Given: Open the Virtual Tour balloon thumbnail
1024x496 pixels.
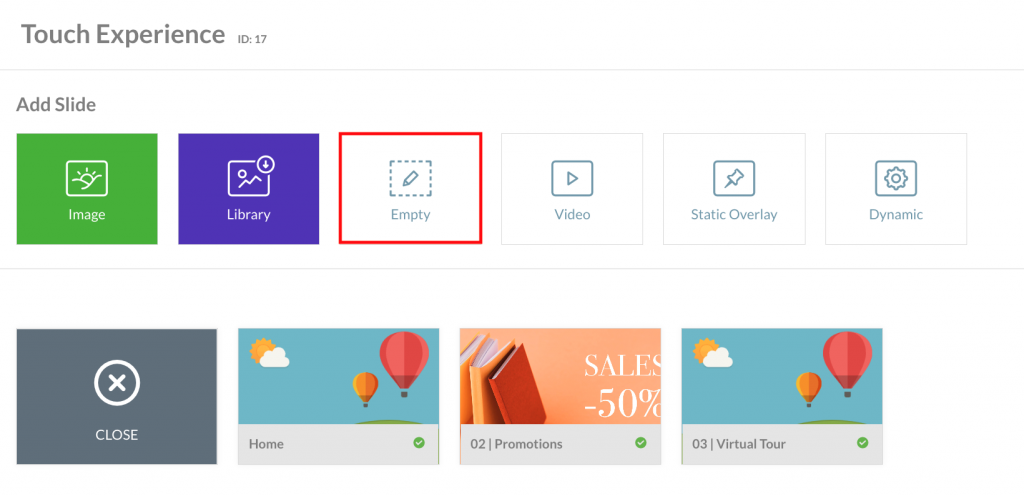Looking at the screenshot, I should pyautogui.click(x=782, y=376).
